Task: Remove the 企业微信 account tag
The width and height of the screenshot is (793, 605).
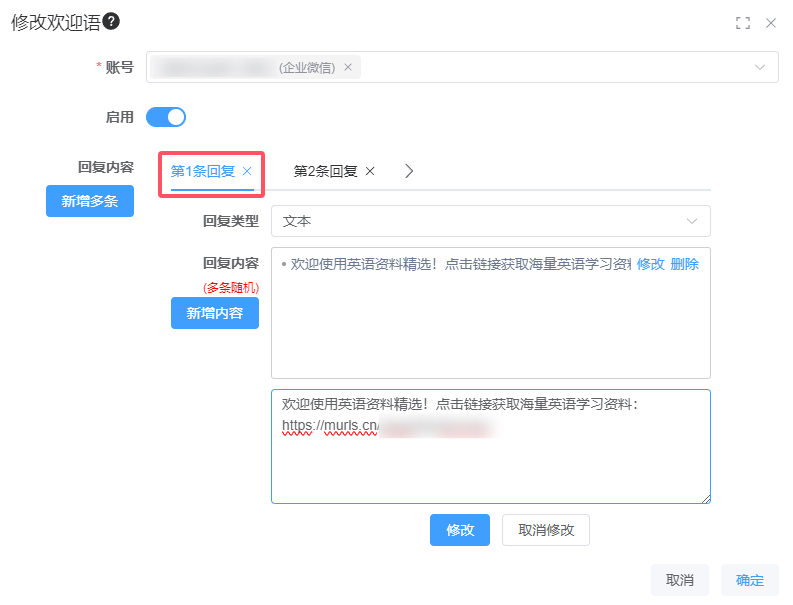Action: click(348, 67)
